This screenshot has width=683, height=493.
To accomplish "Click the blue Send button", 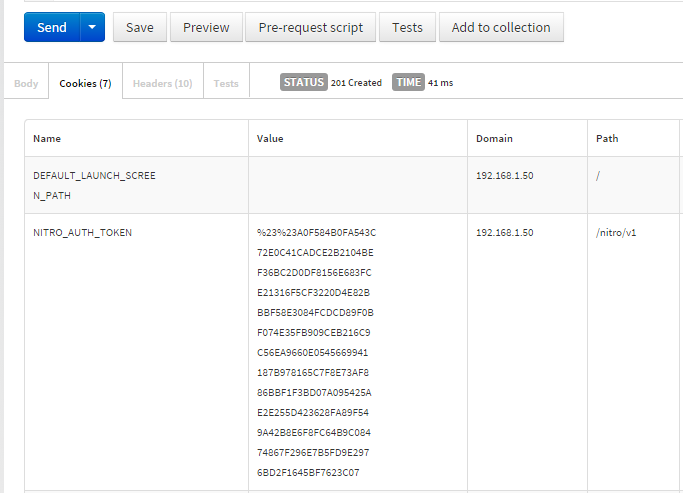I will tap(51, 27).
